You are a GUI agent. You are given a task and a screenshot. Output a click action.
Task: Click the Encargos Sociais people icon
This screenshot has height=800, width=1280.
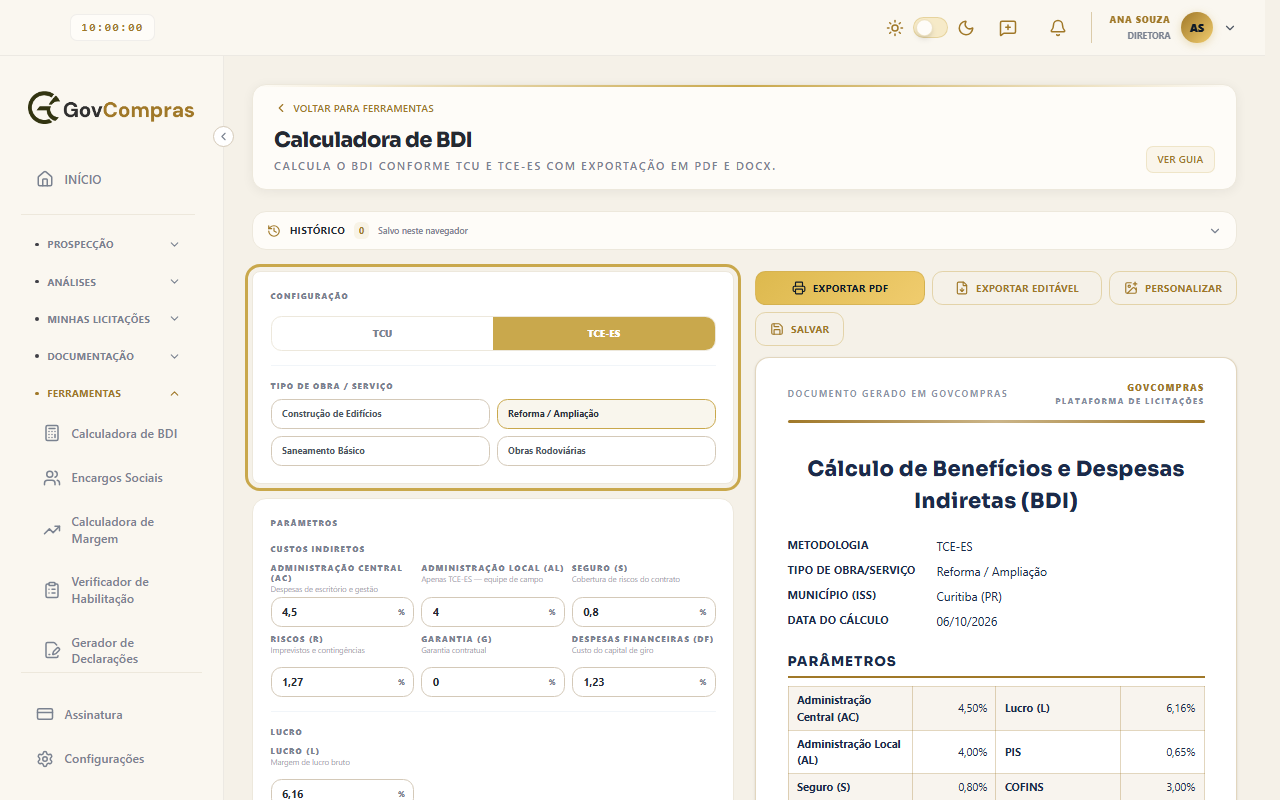click(x=52, y=478)
